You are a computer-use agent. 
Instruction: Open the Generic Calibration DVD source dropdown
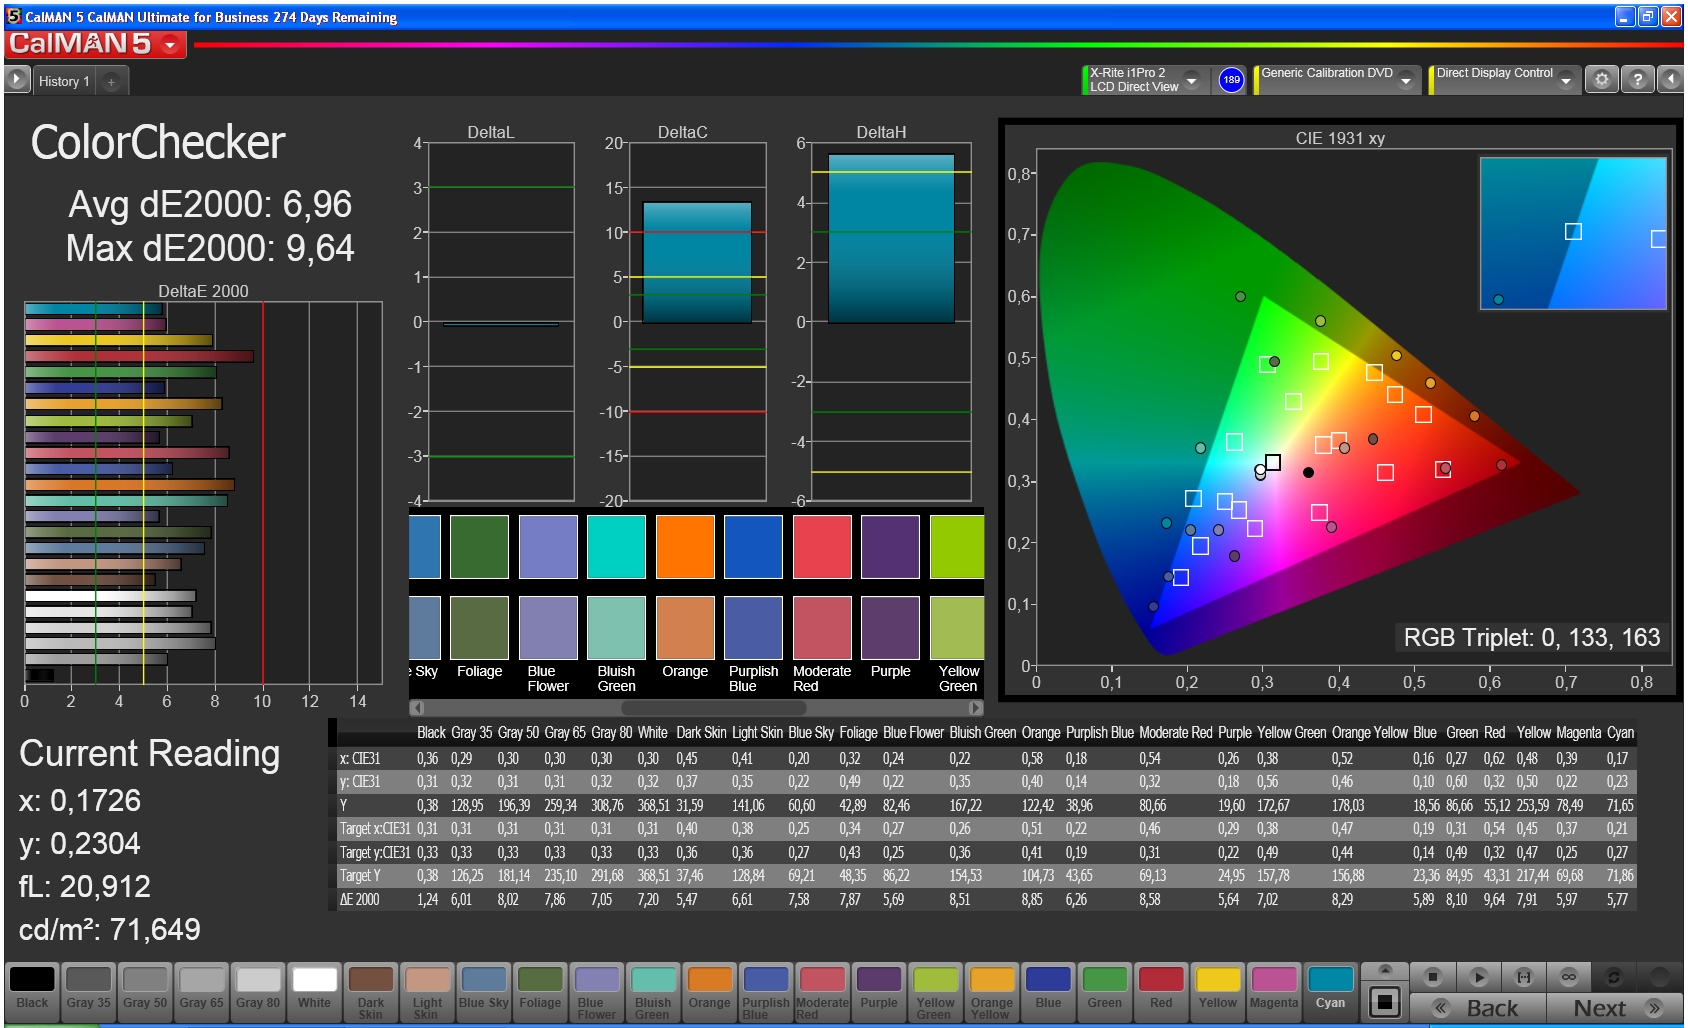(1406, 80)
